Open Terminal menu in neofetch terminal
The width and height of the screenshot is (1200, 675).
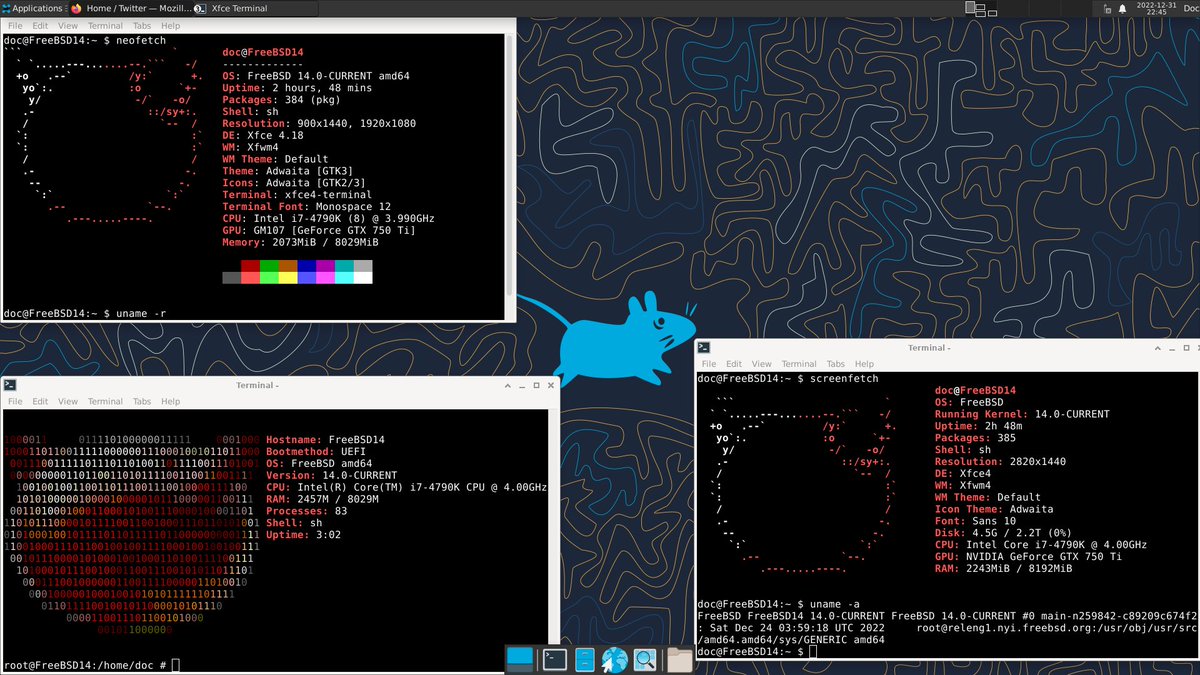[x=106, y=24]
